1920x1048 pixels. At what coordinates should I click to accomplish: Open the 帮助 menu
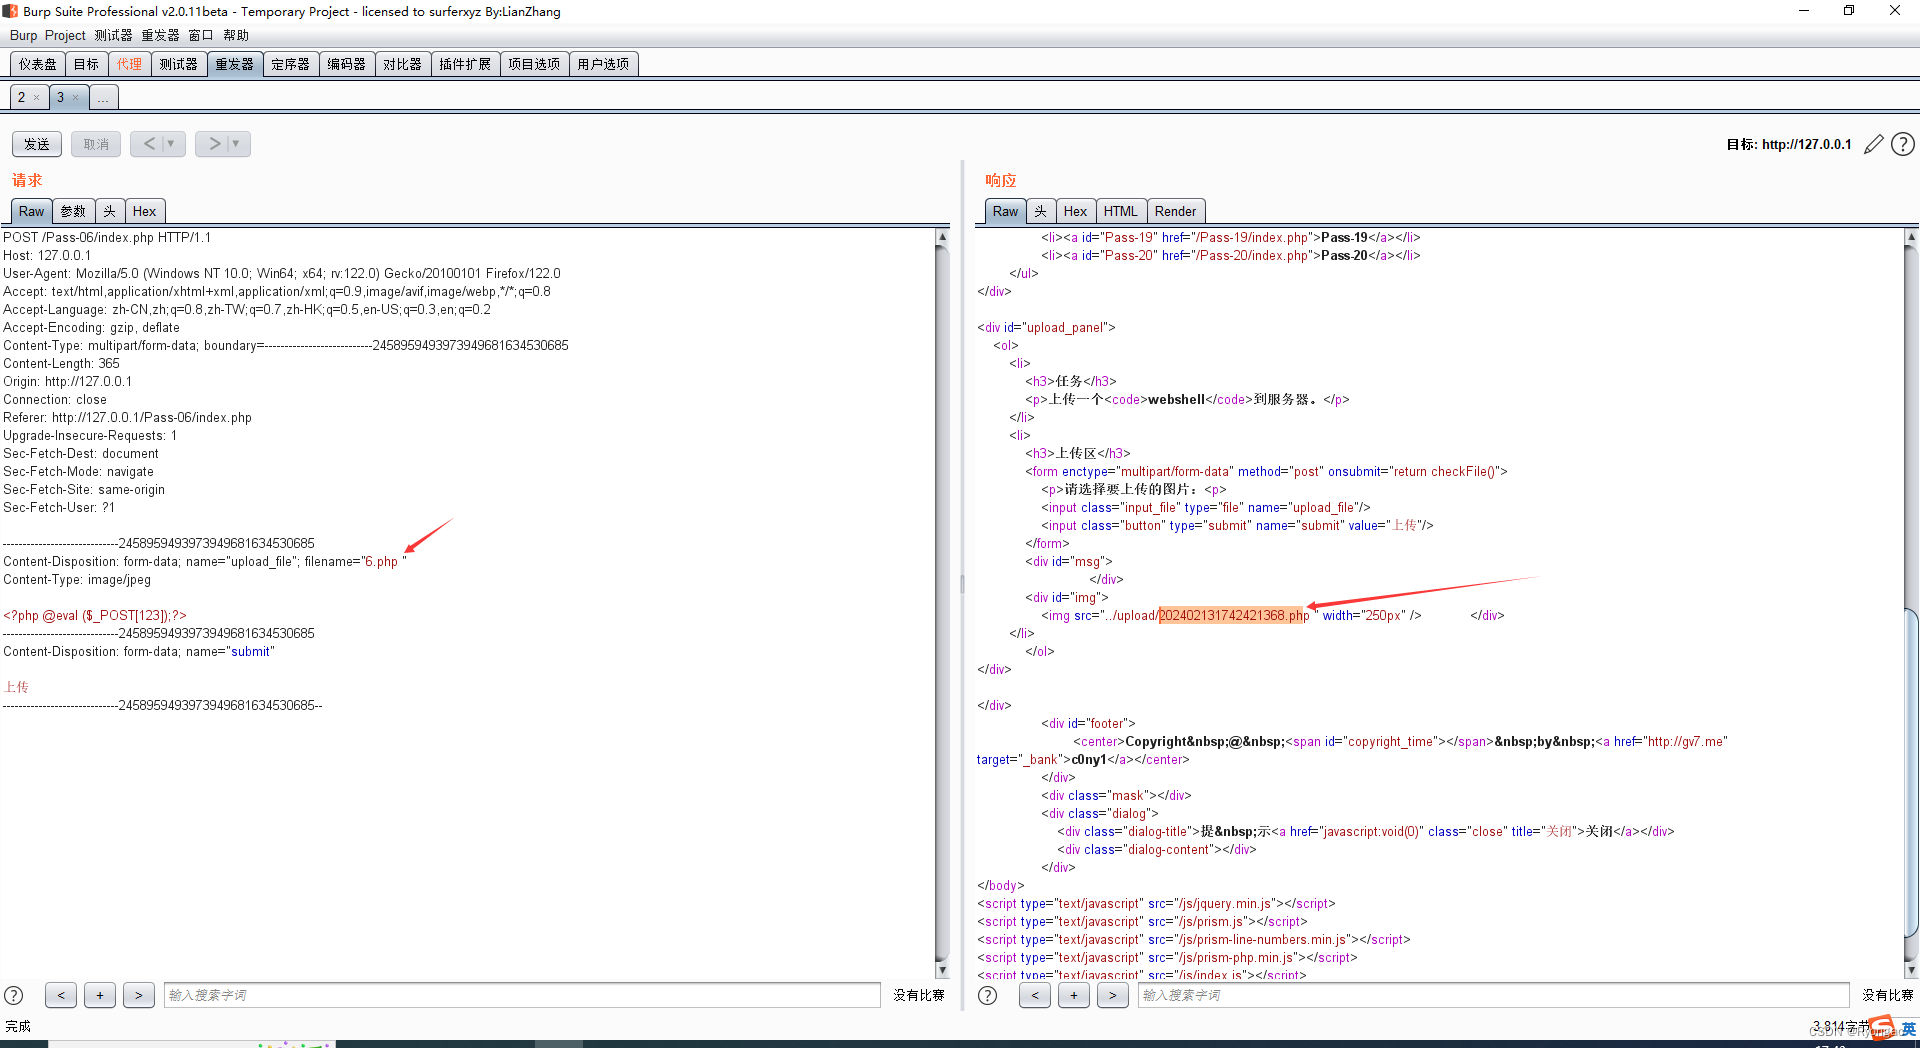[236, 36]
